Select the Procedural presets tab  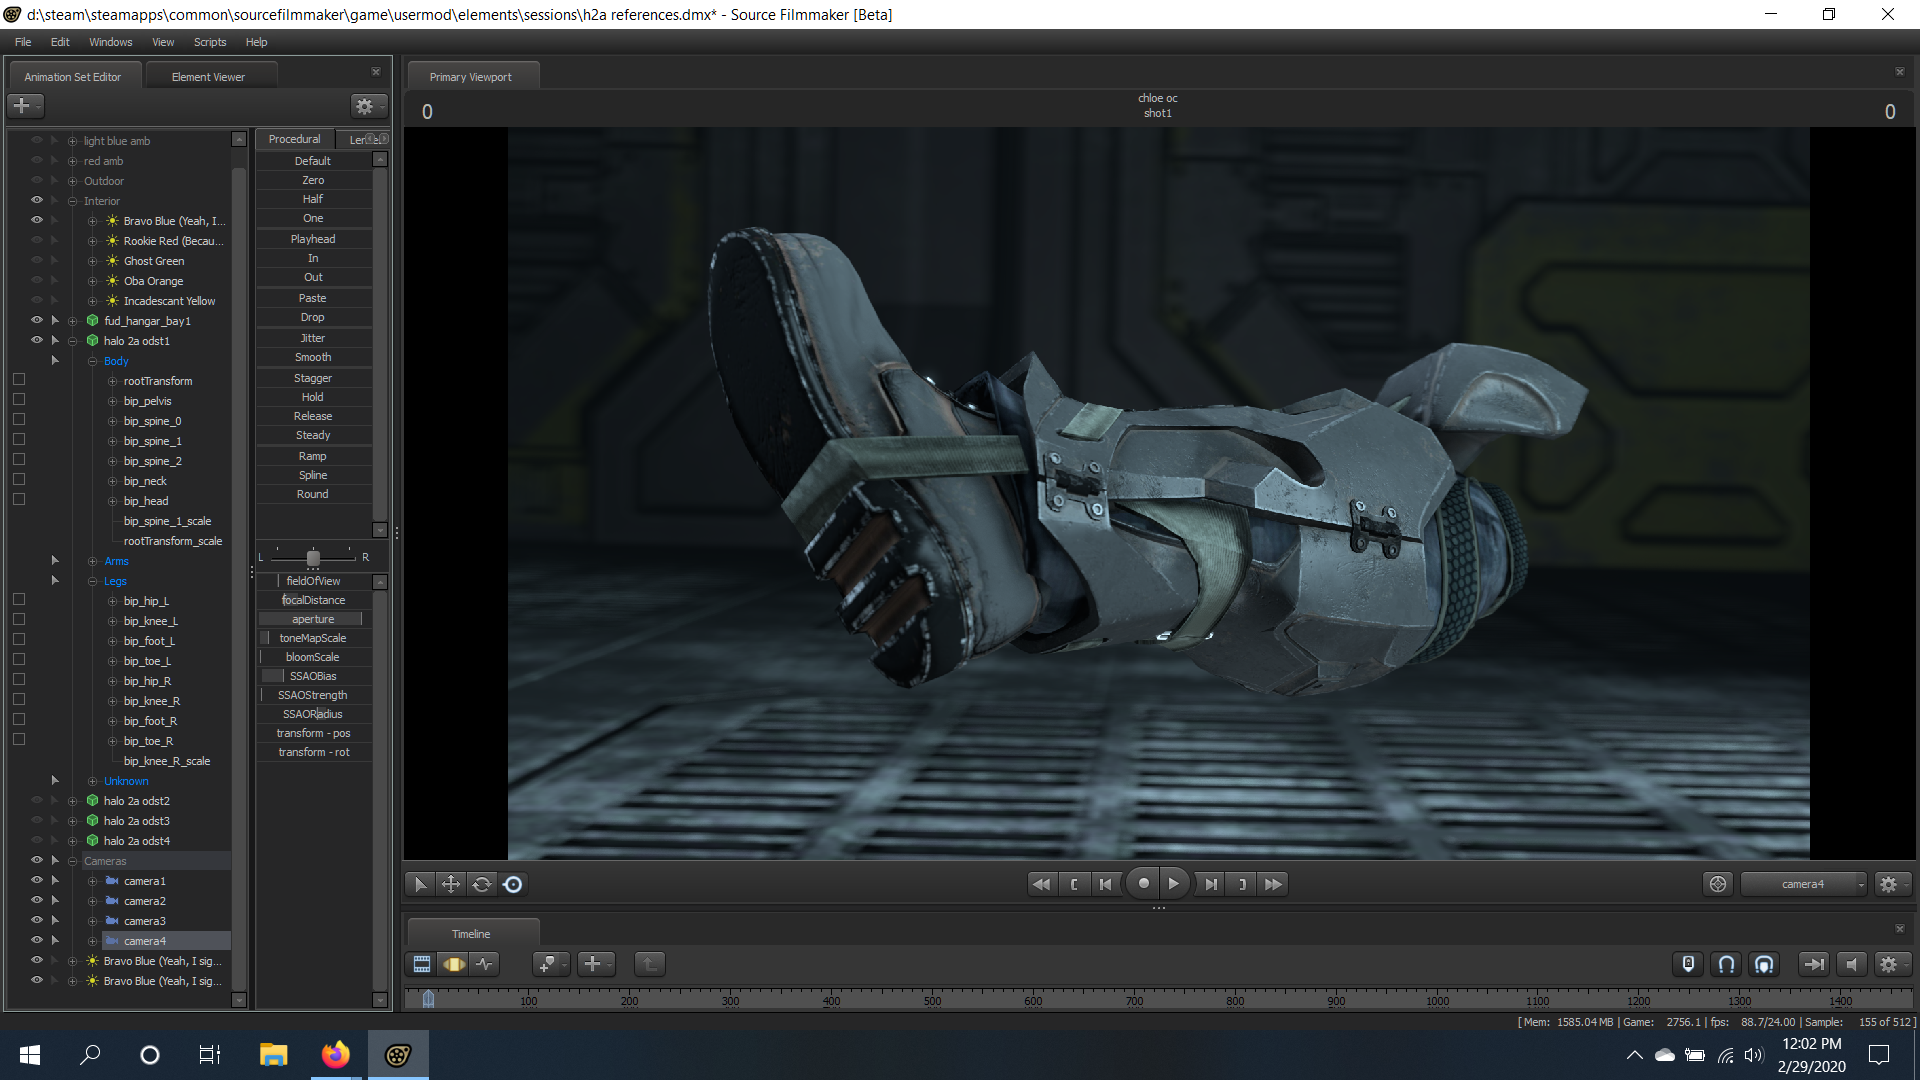coord(294,139)
